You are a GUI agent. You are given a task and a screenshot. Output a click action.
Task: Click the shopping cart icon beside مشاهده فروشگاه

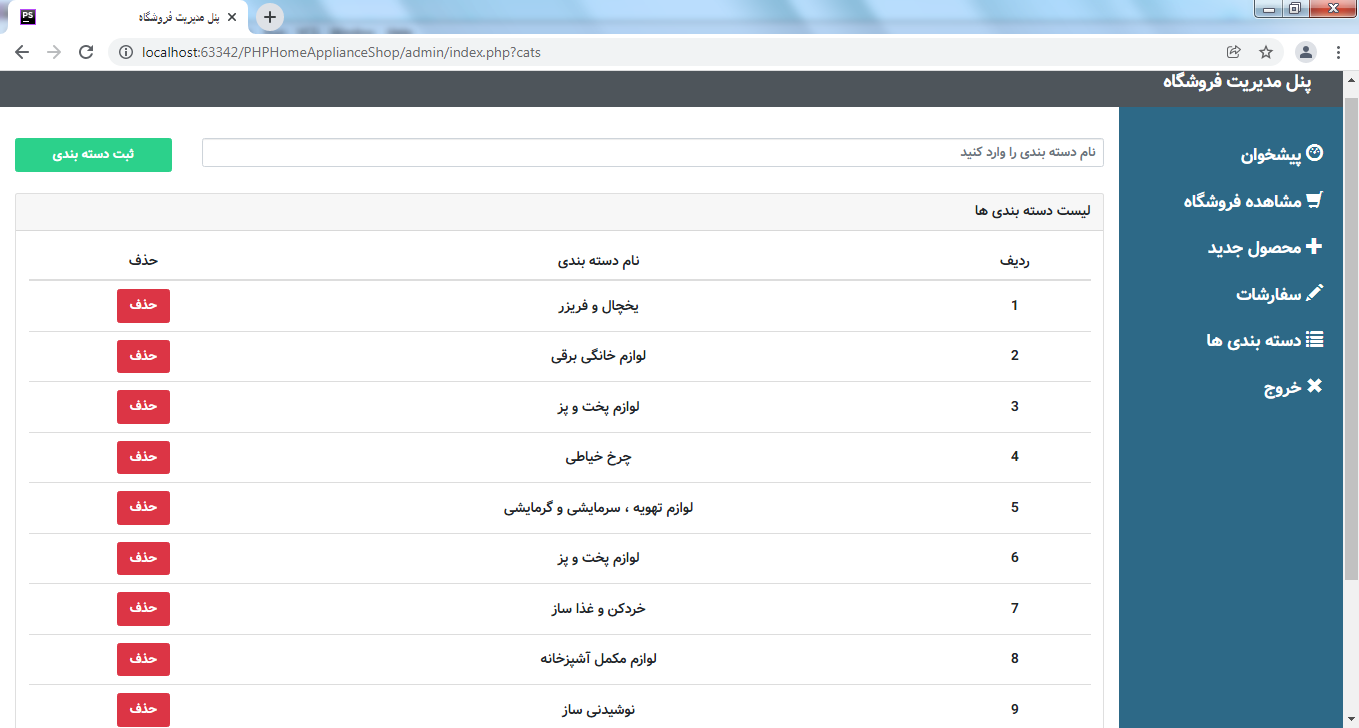tap(1314, 200)
